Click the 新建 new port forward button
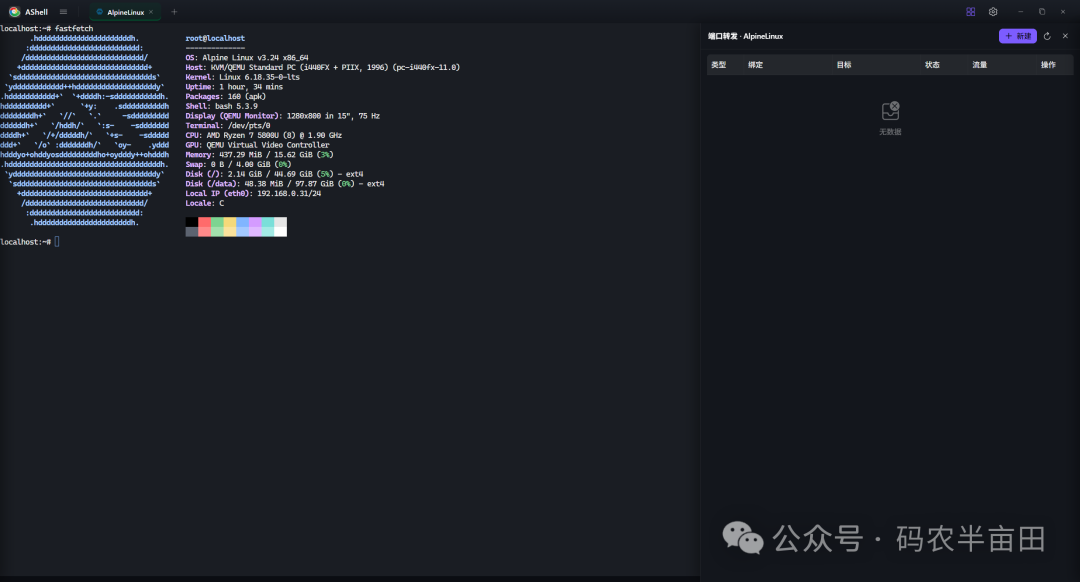The width and height of the screenshot is (1080, 582). [1017, 36]
